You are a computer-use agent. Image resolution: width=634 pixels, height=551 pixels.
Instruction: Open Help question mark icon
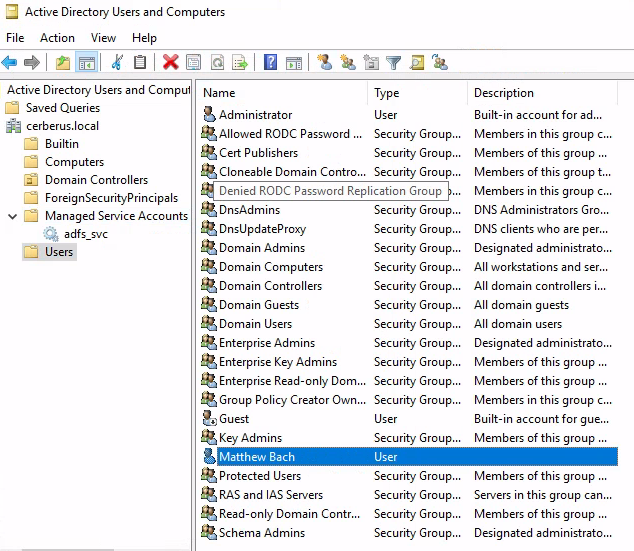coord(270,63)
